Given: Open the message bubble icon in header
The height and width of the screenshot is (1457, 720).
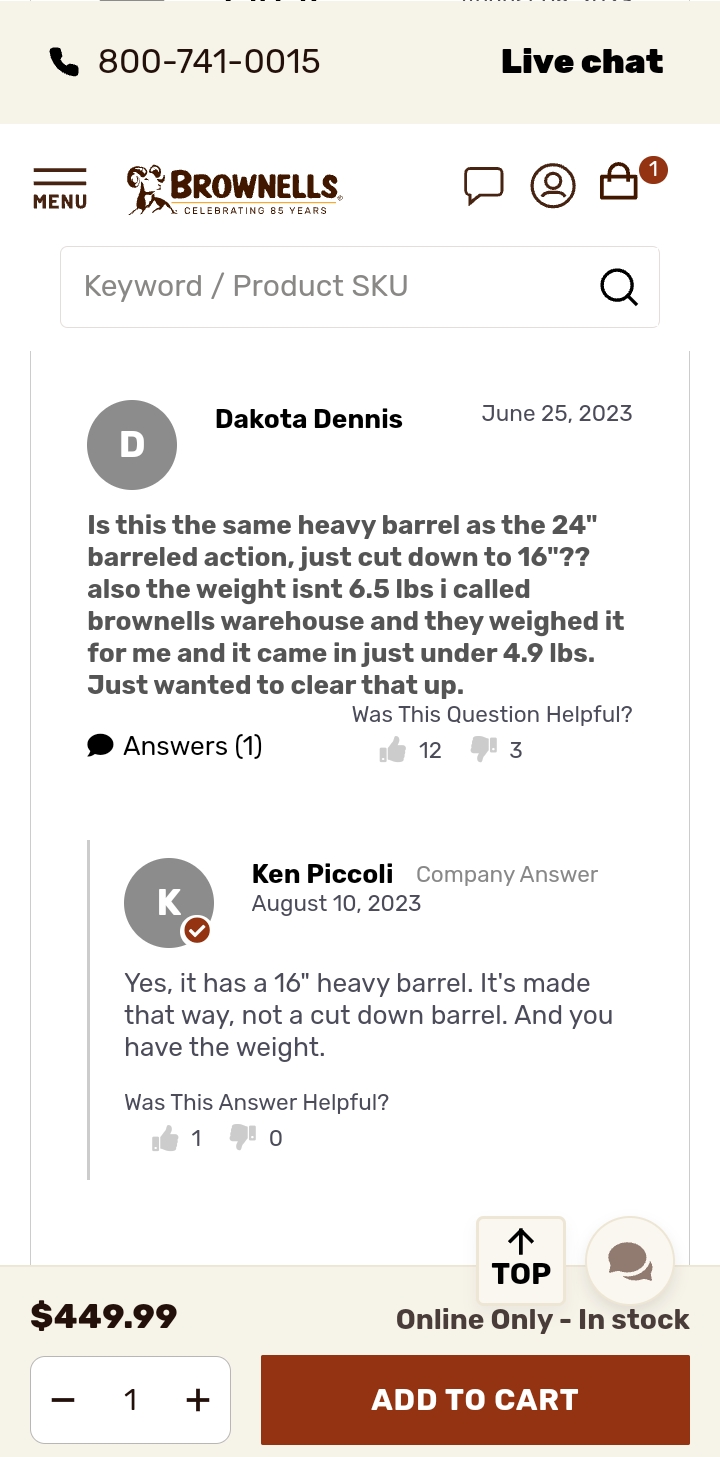Looking at the screenshot, I should click(x=484, y=186).
